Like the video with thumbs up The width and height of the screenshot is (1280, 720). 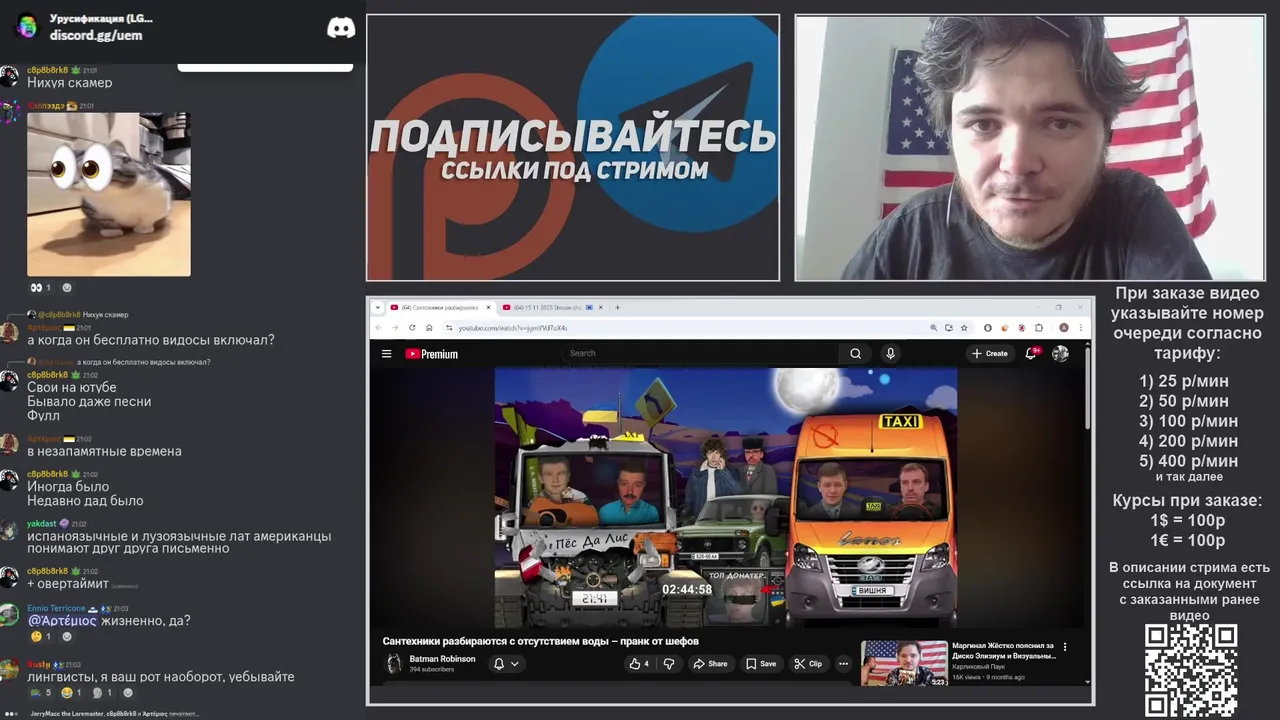638,664
